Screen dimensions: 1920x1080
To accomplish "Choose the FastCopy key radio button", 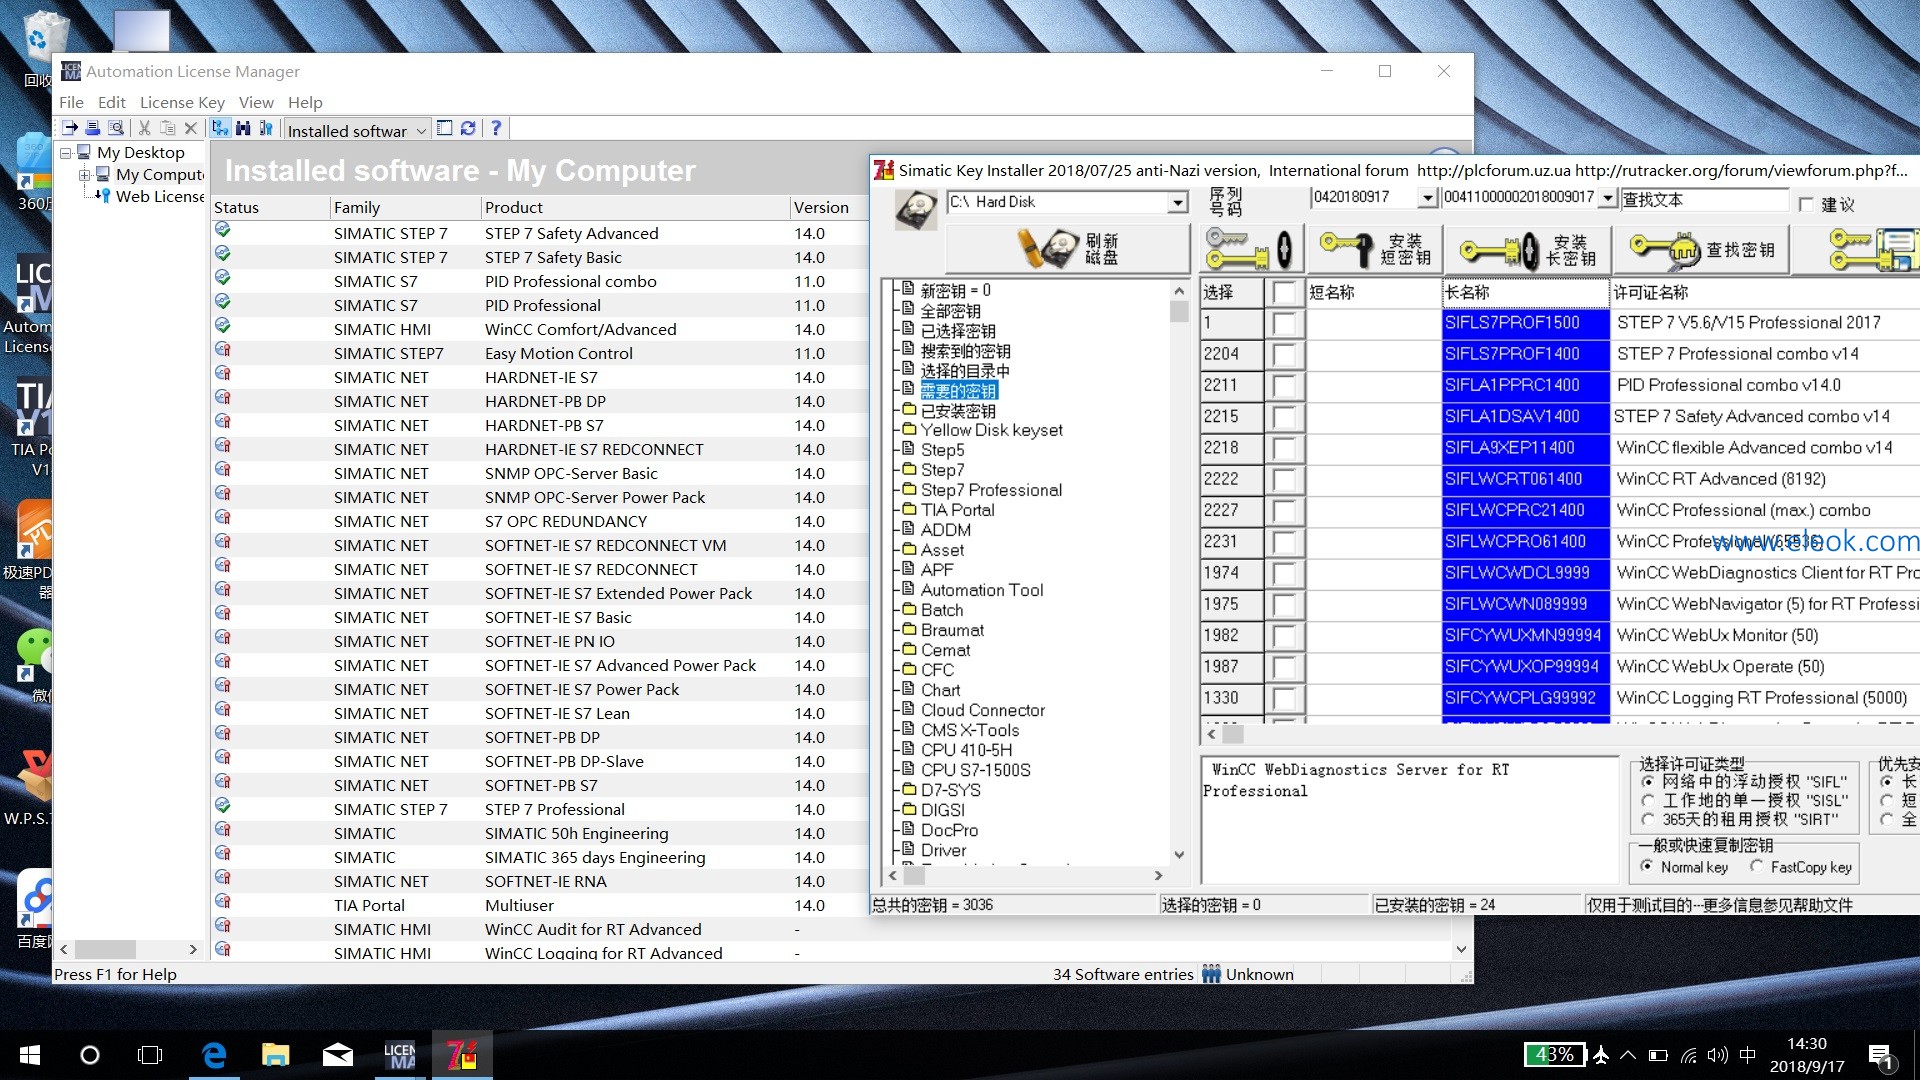I will coord(1757,867).
